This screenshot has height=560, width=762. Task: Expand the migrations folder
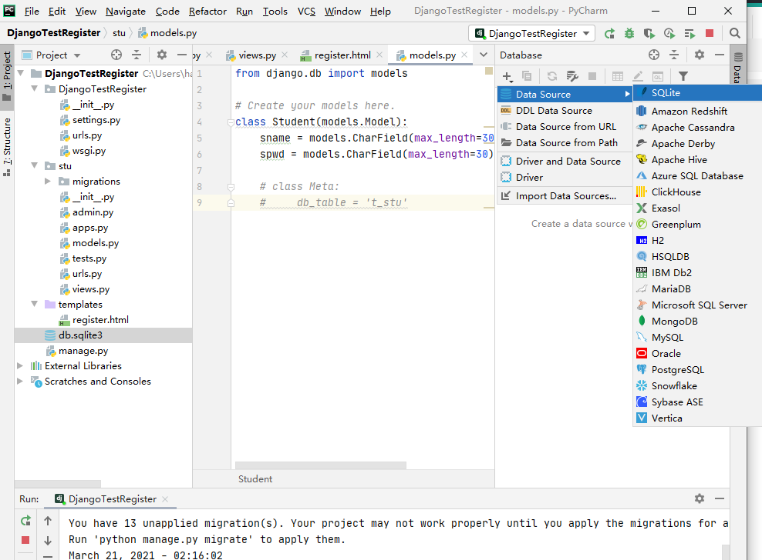point(48,181)
